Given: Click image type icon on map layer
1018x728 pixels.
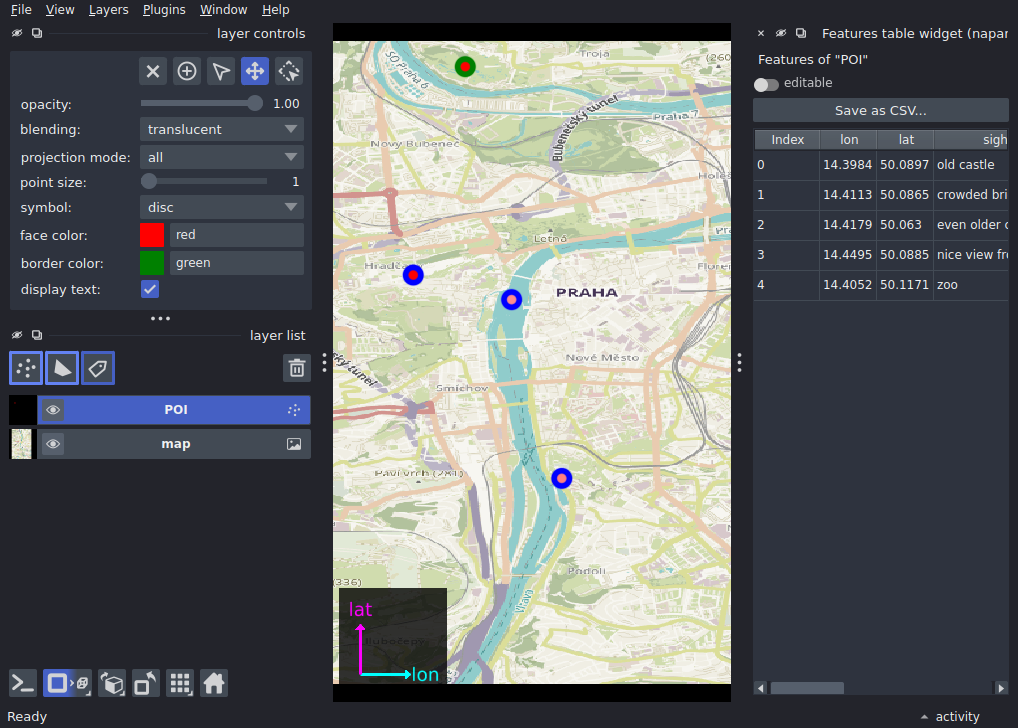Looking at the screenshot, I should click(294, 444).
